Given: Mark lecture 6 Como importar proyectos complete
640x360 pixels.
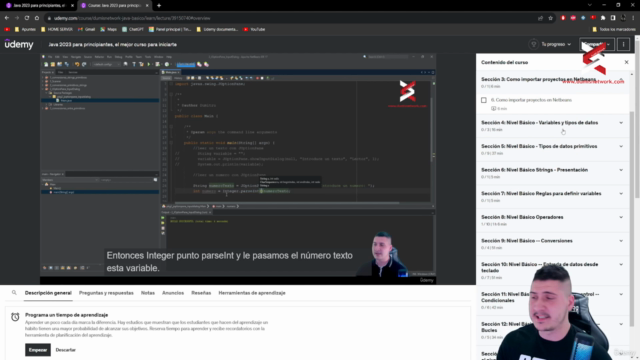Looking at the screenshot, I should click(x=484, y=100).
